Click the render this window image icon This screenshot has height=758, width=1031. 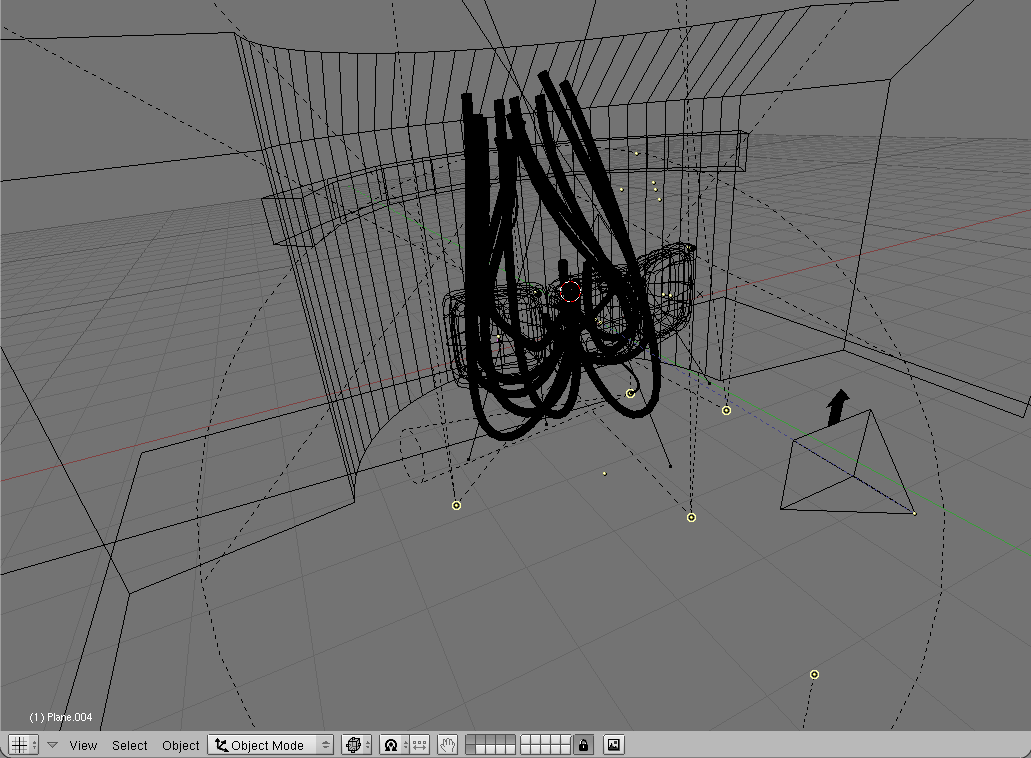[x=613, y=745]
